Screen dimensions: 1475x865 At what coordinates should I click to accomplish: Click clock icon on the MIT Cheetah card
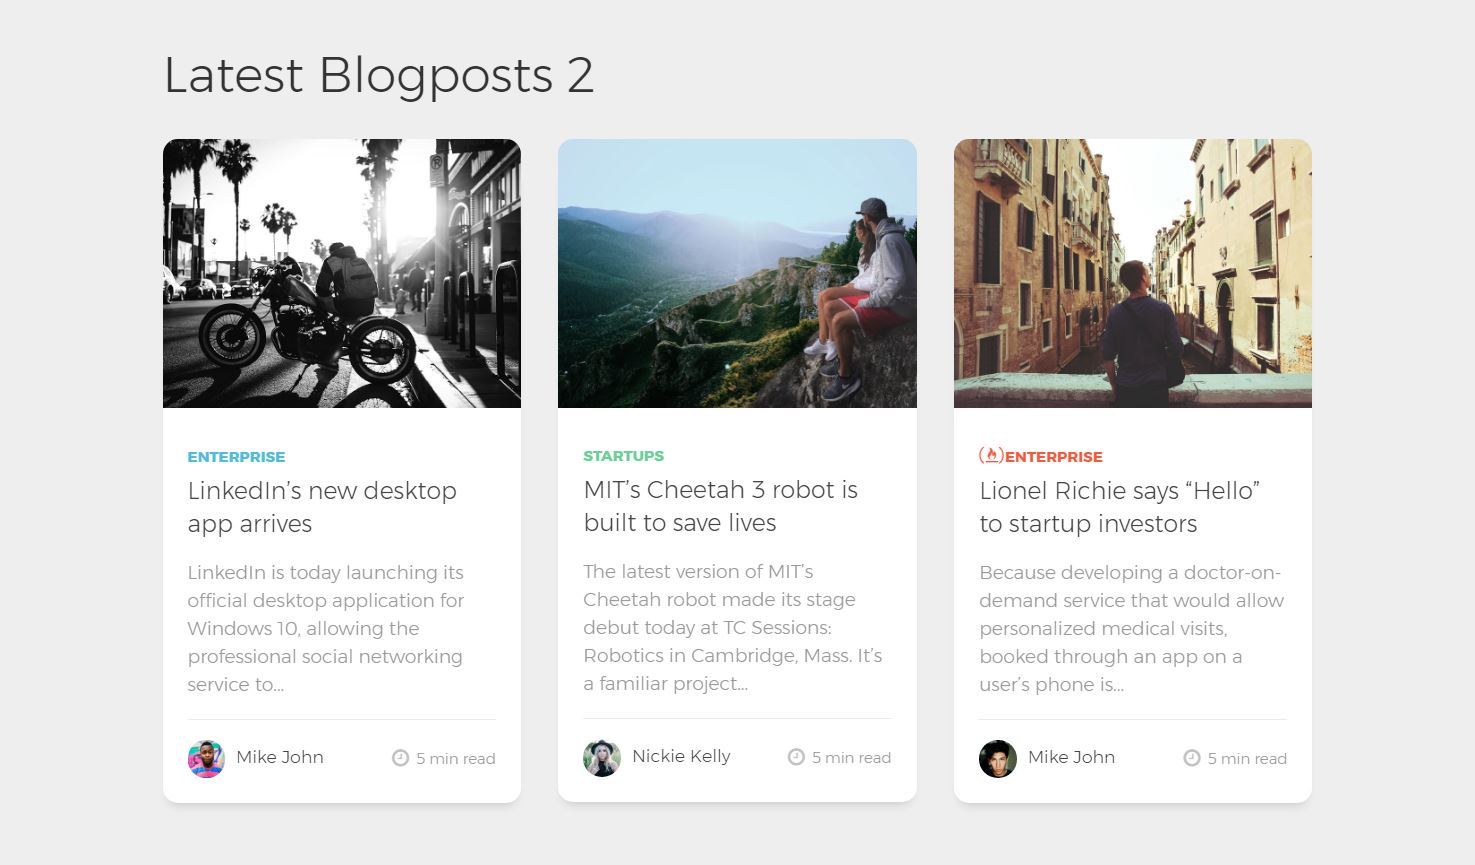pyautogui.click(x=796, y=757)
